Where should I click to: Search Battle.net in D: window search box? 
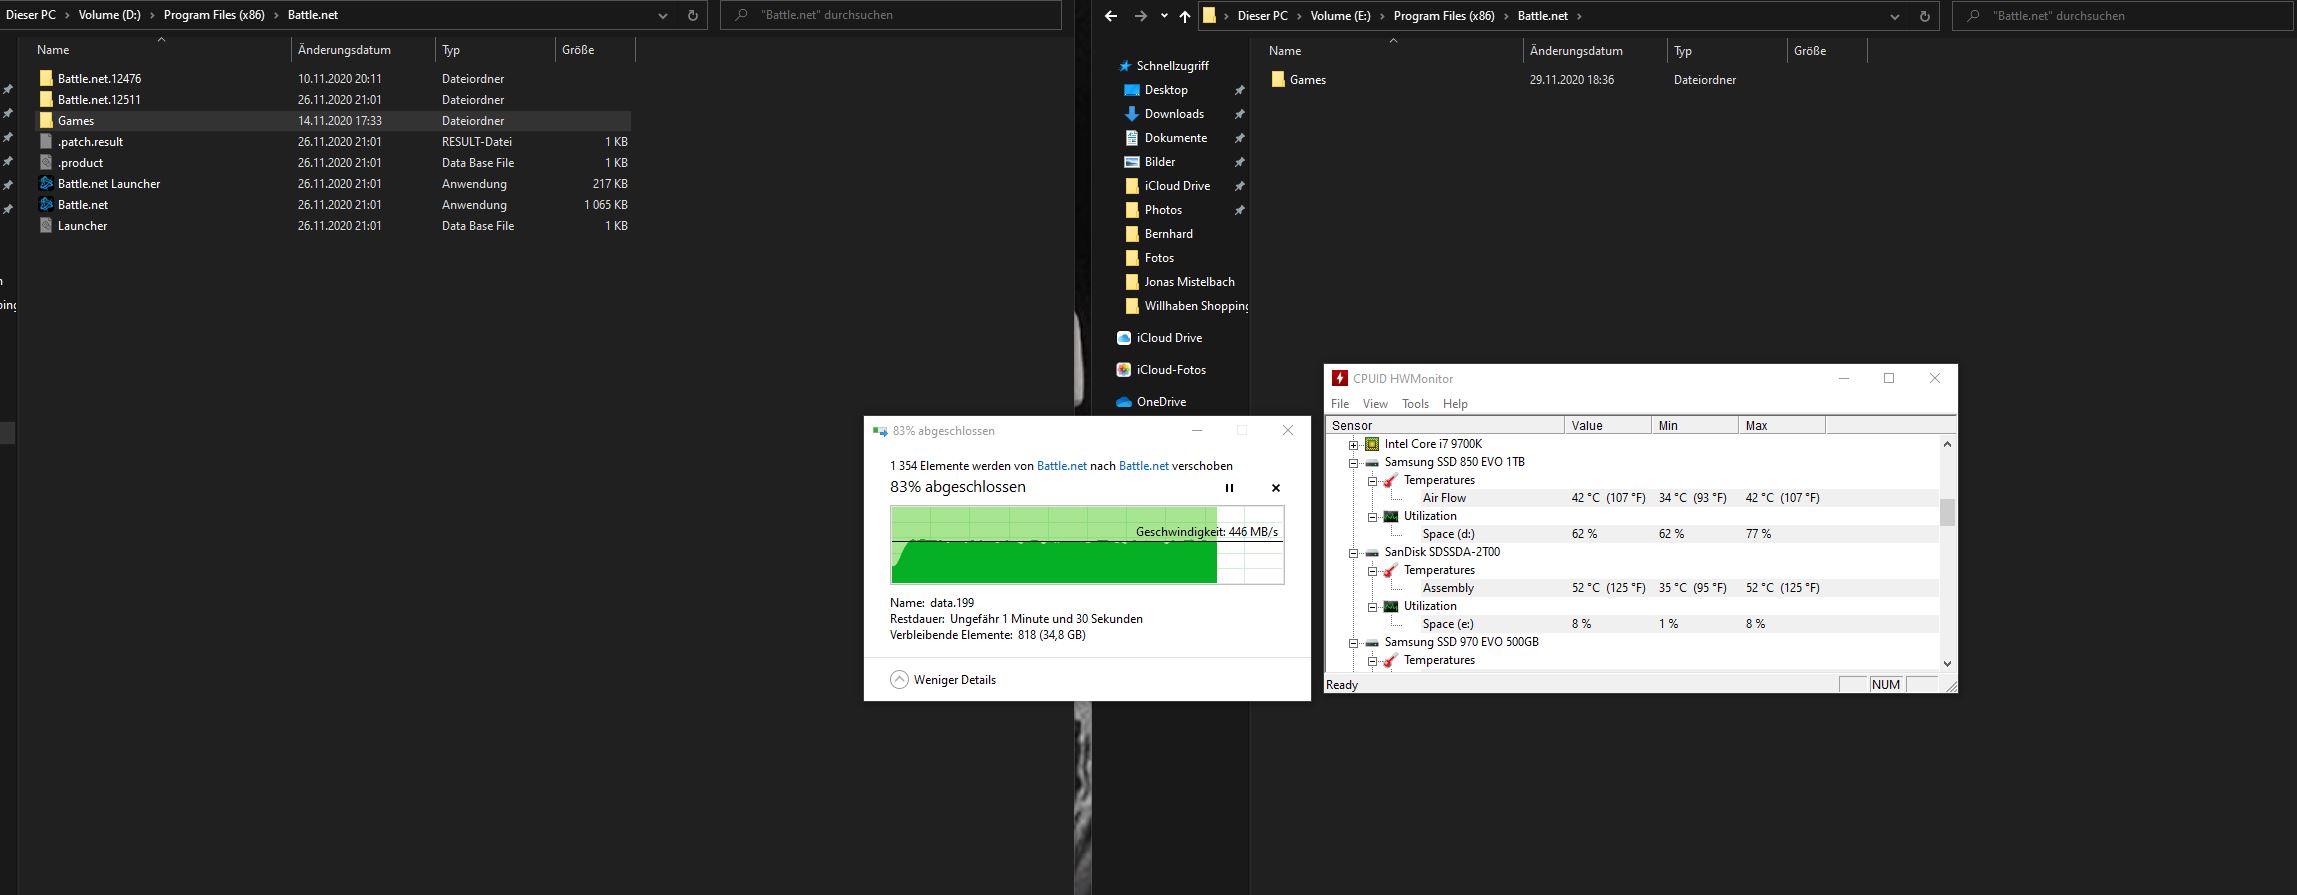click(891, 15)
